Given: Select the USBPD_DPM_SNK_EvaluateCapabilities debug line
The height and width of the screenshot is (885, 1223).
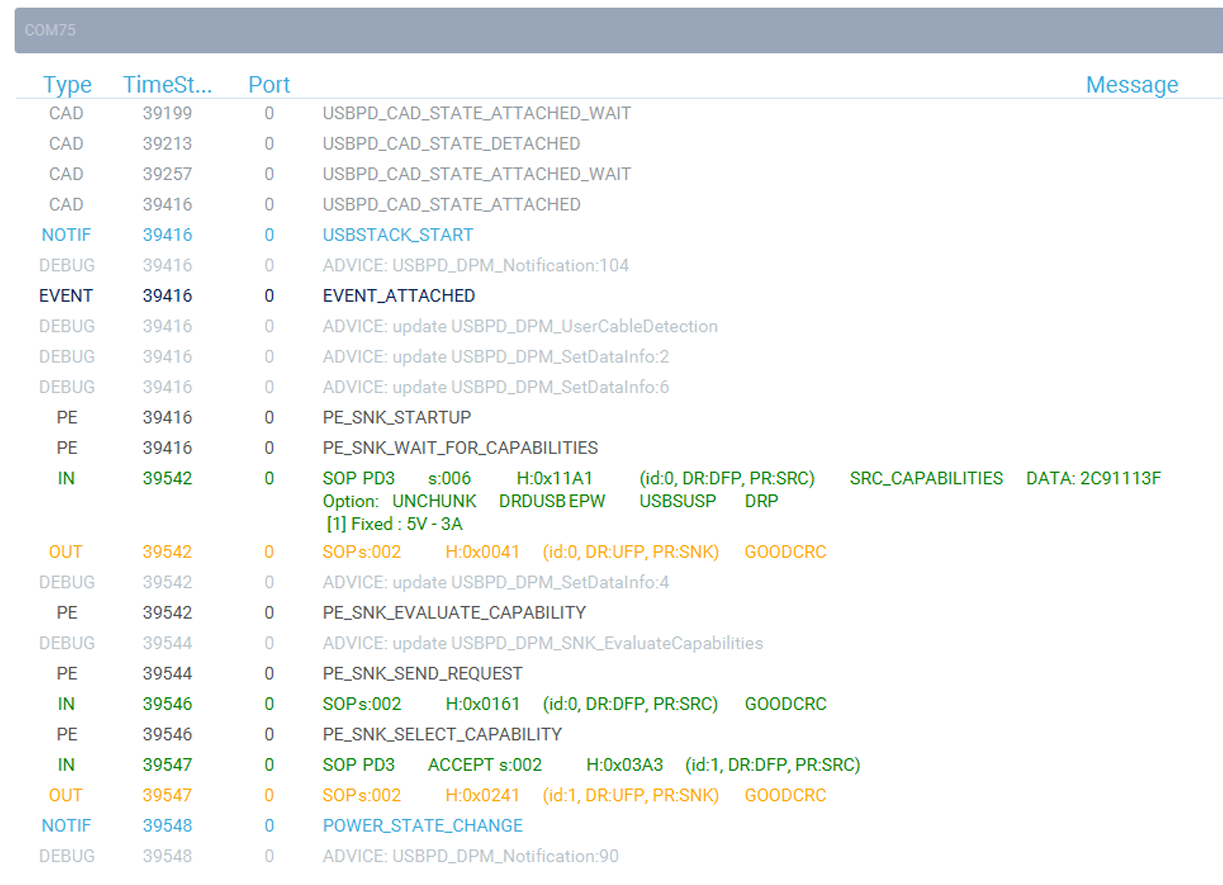Looking at the screenshot, I should pos(543,643).
